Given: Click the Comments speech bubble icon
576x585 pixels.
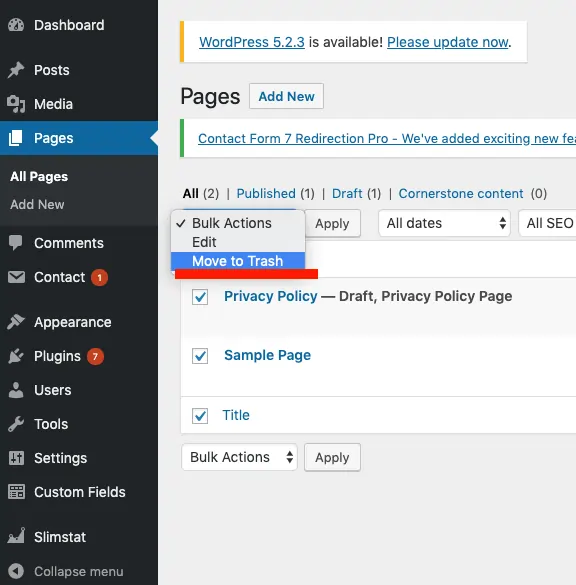Looking at the screenshot, I should (16, 243).
